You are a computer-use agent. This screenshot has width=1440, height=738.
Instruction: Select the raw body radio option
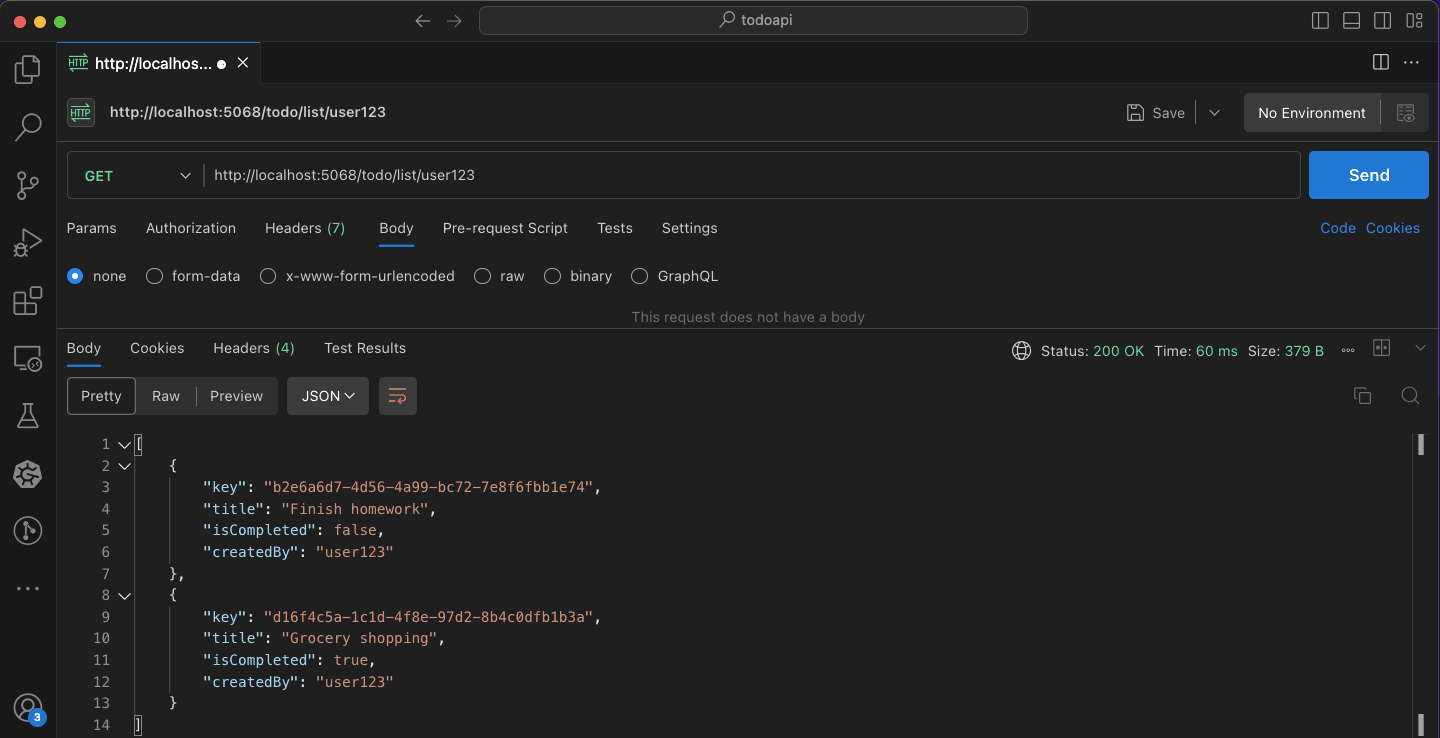pyautogui.click(x=483, y=276)
